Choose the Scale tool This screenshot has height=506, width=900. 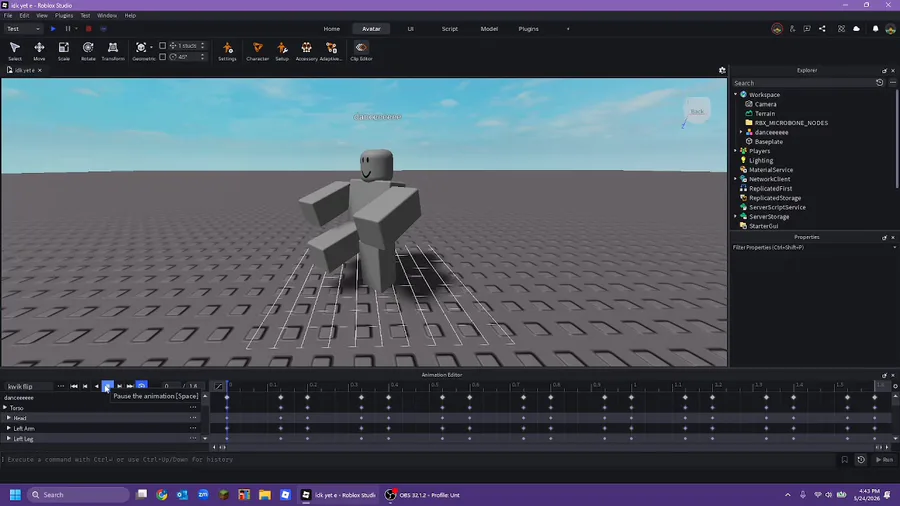click(64, 50)
